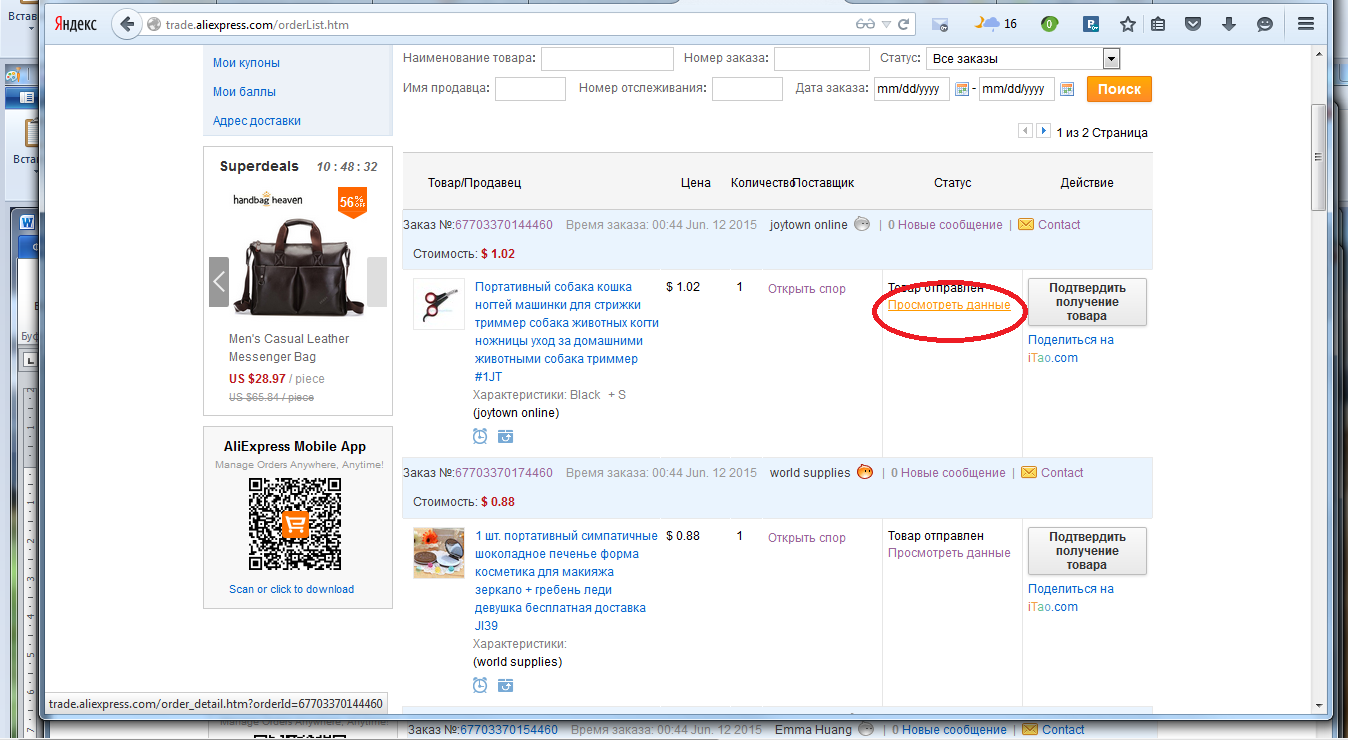Open the Men's Casual Leather Messenger Bag image
The image size is (1348, 740).
click(298, 268)
